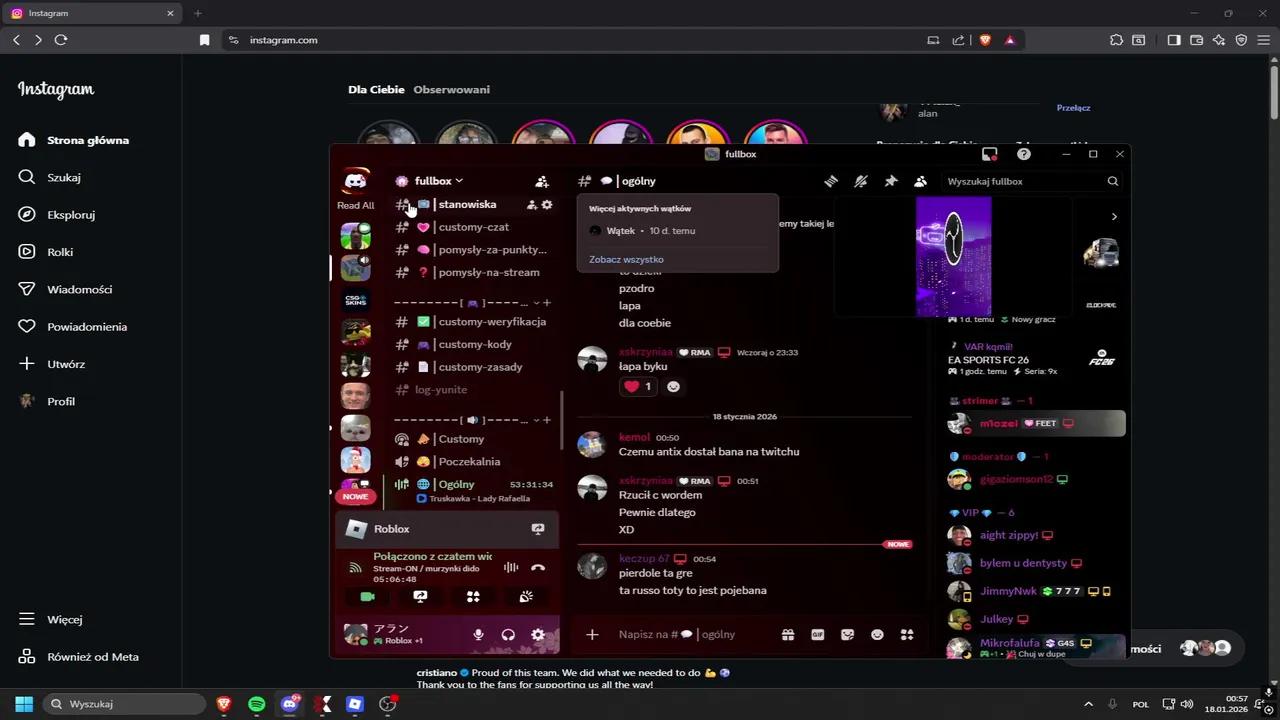1280x720 pixels.
Task: Open Discord direct messages home icon
Action: click(x=355, y=181)
